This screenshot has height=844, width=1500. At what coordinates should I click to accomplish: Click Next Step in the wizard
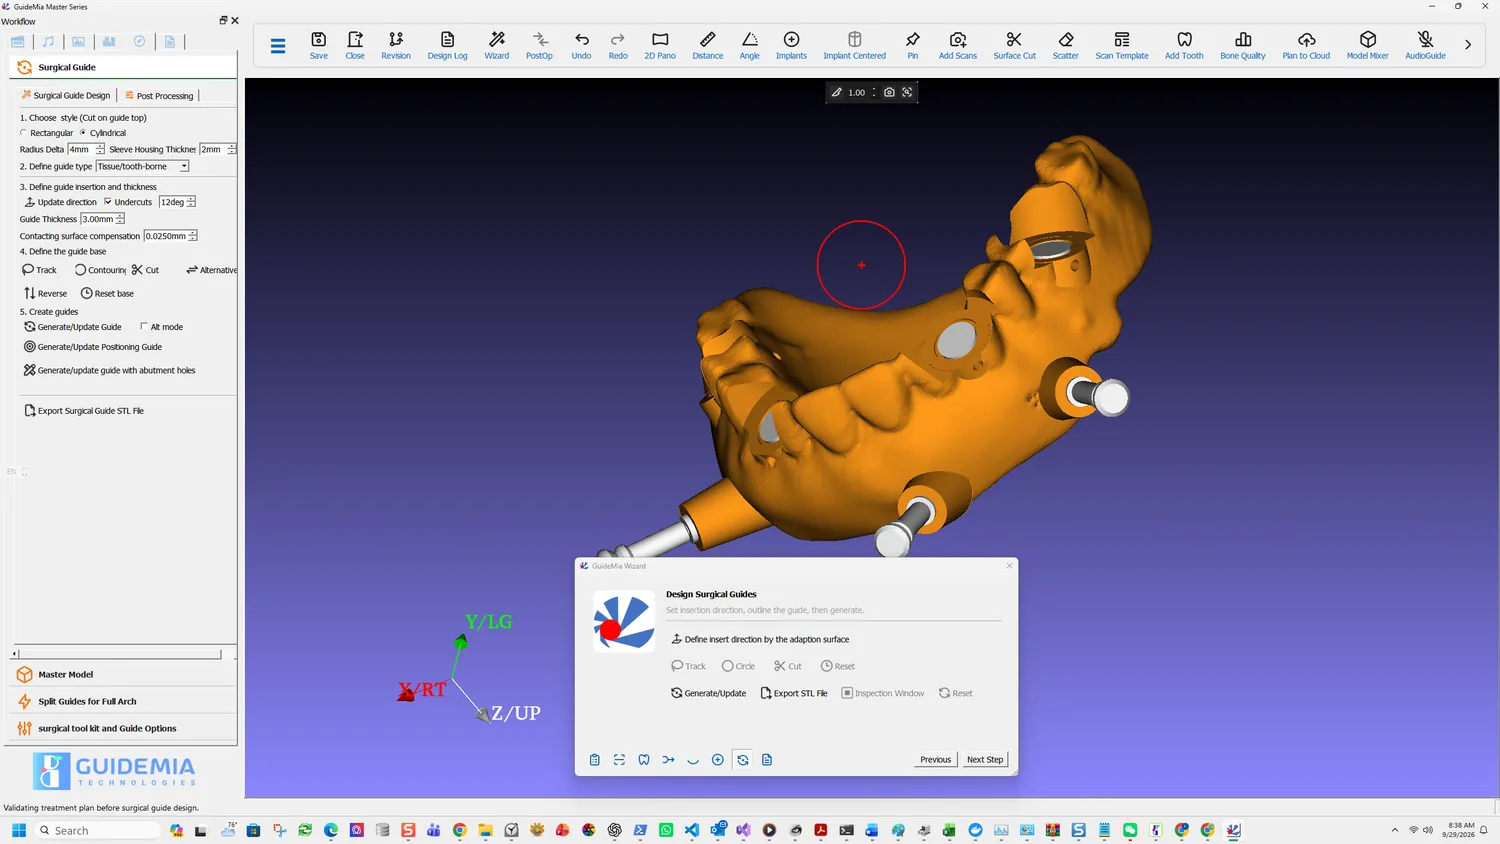tap(985, 760)
